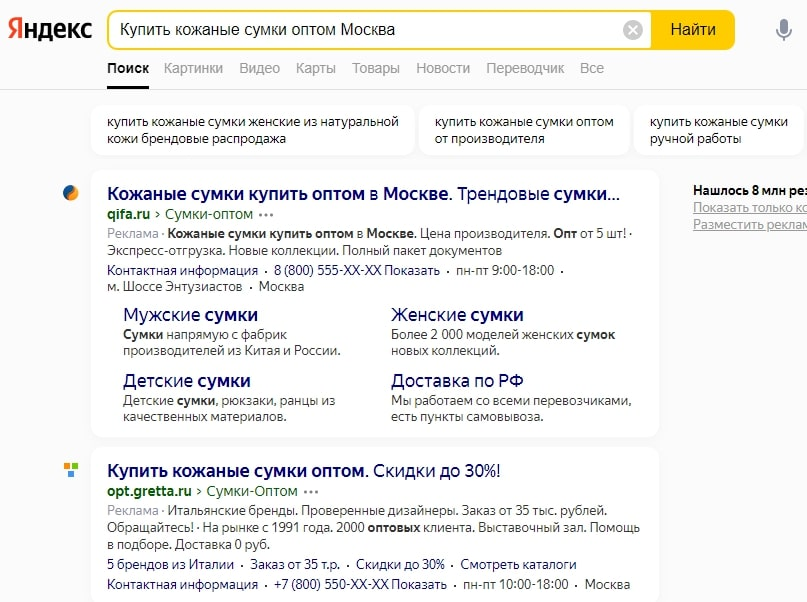Screen dimensions: 807x602
Task: Open the 'Смотреть каталоги' link
Action: coord(518,564)
